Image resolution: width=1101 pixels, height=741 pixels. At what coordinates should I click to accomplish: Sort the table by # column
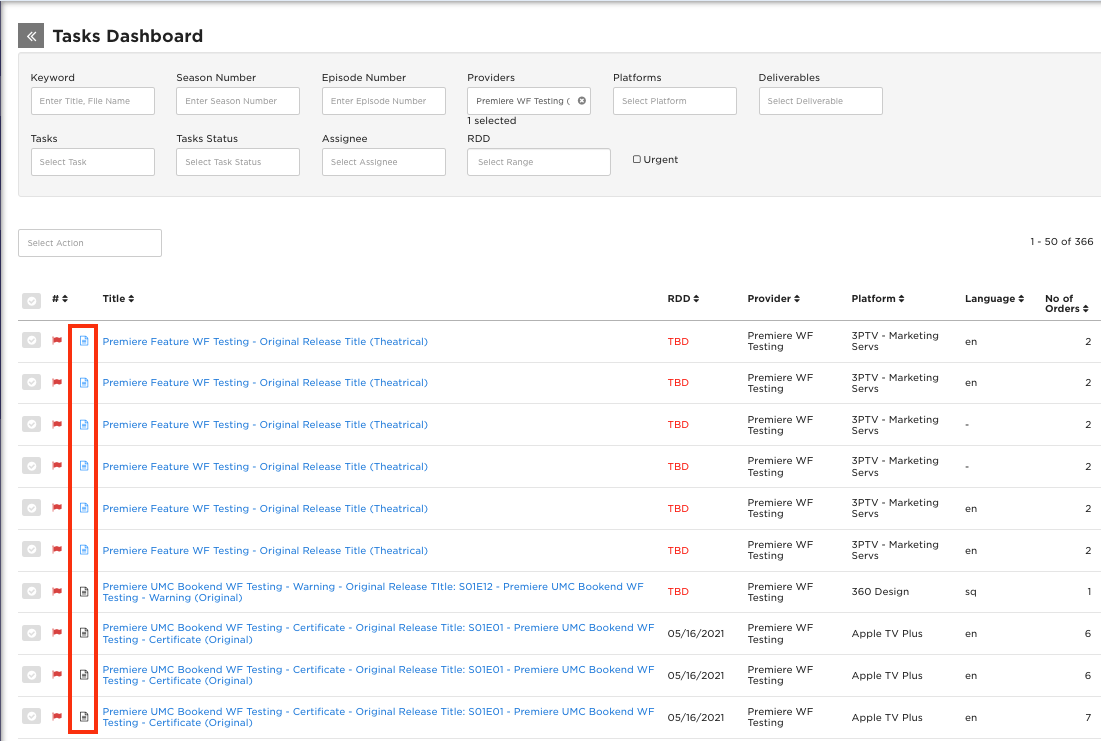pyautogui.click(x=60, y=299)
